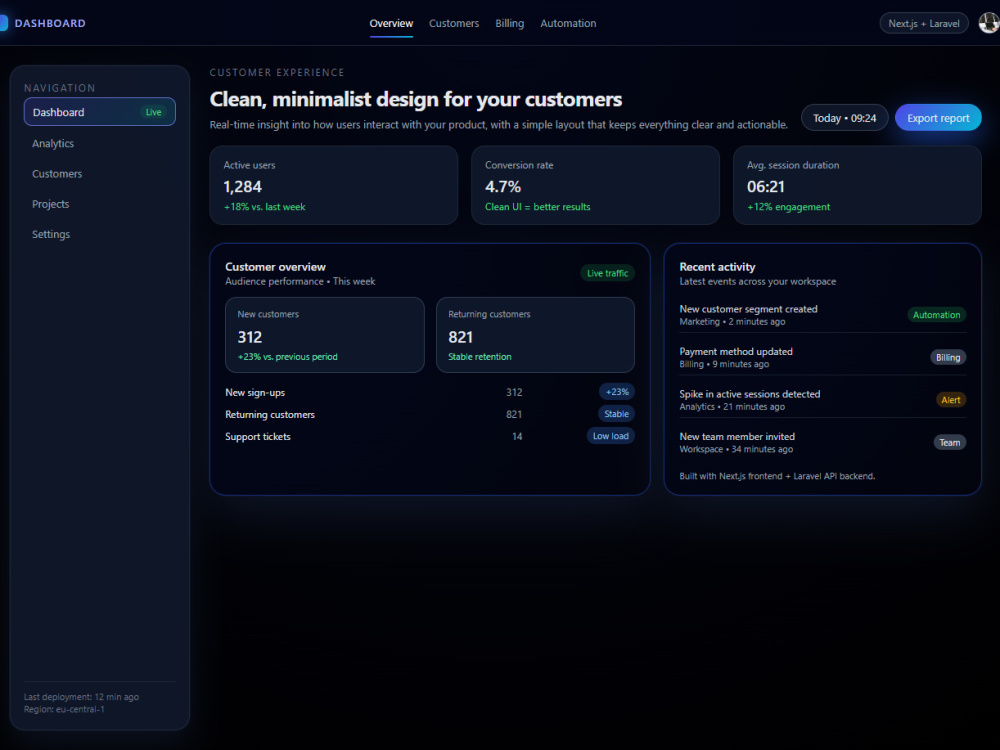Click the Alert activity tag
Screen dimensions: 1000x750
(950, 400)
